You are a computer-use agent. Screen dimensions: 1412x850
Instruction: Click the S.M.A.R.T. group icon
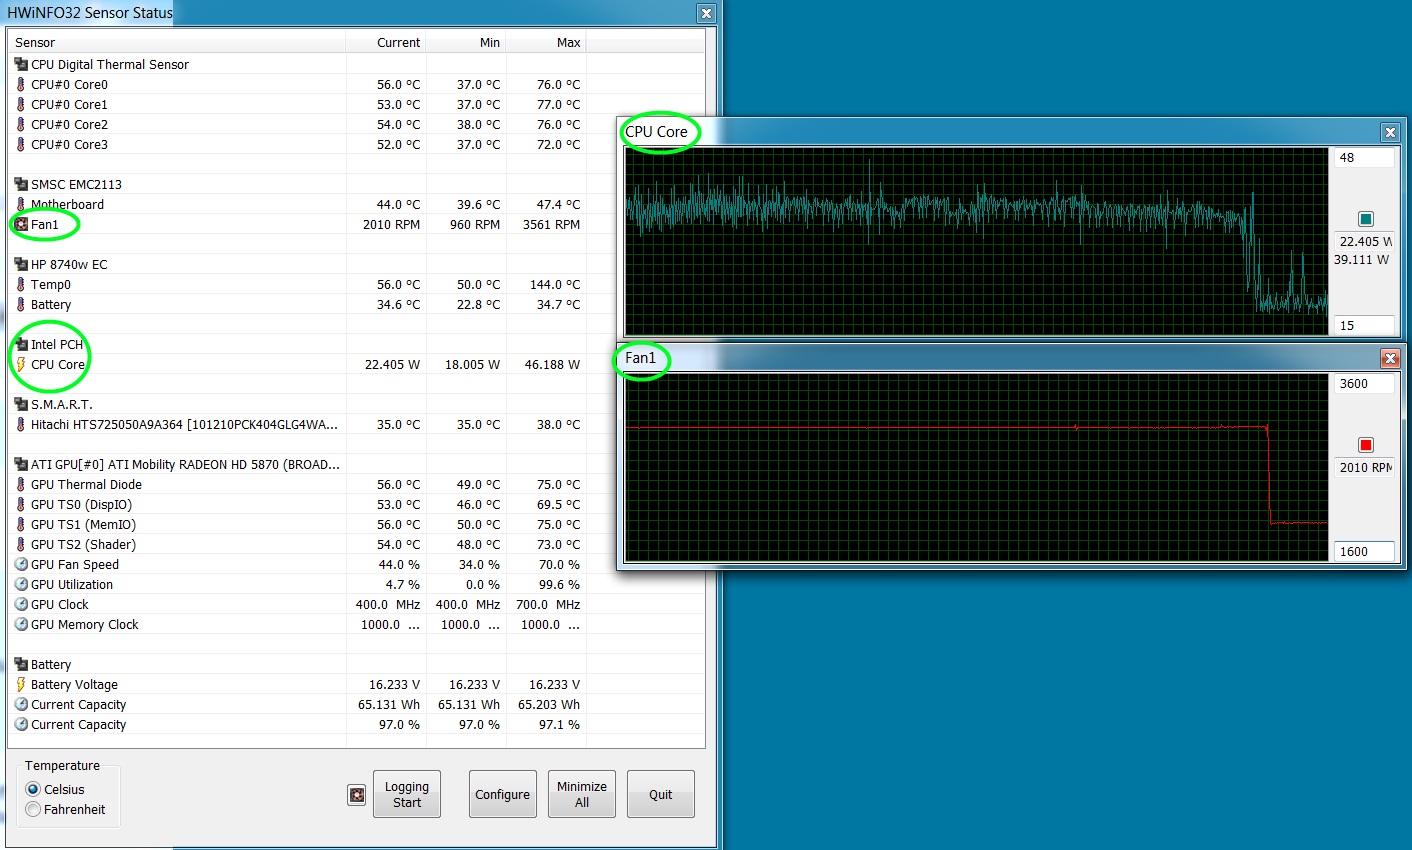21,404
